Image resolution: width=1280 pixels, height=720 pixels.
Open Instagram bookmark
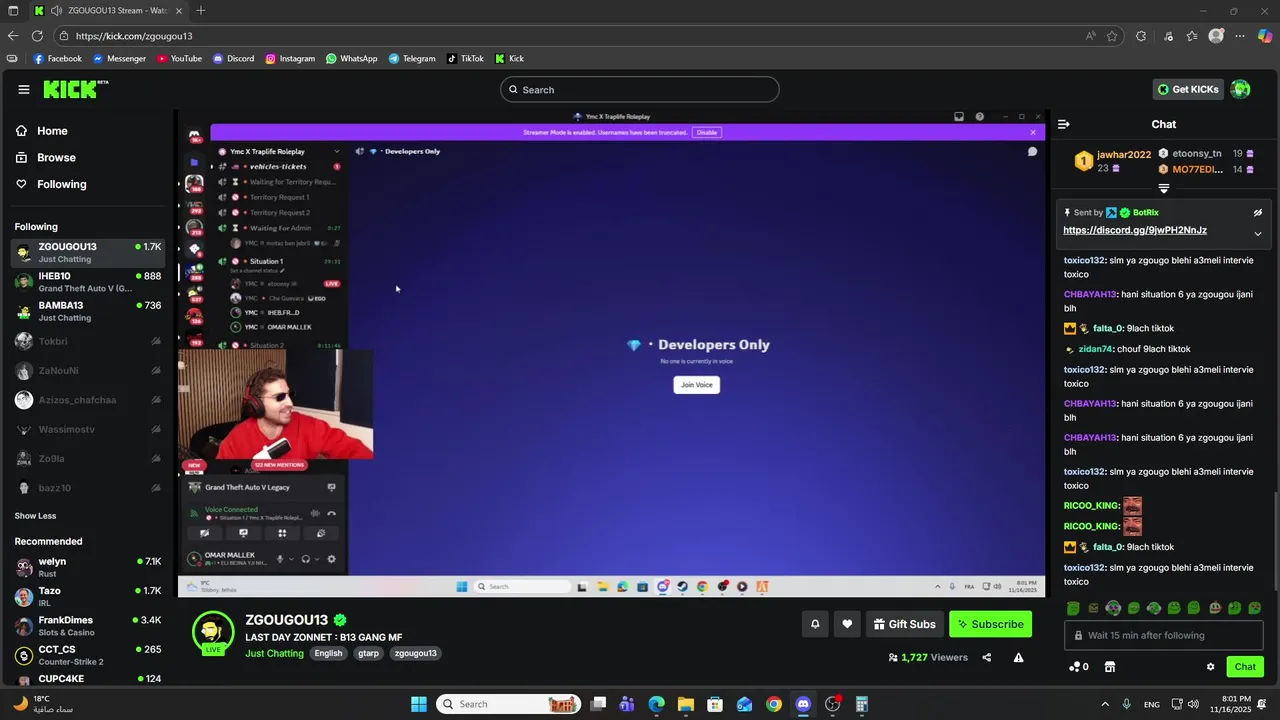(290, 59)
